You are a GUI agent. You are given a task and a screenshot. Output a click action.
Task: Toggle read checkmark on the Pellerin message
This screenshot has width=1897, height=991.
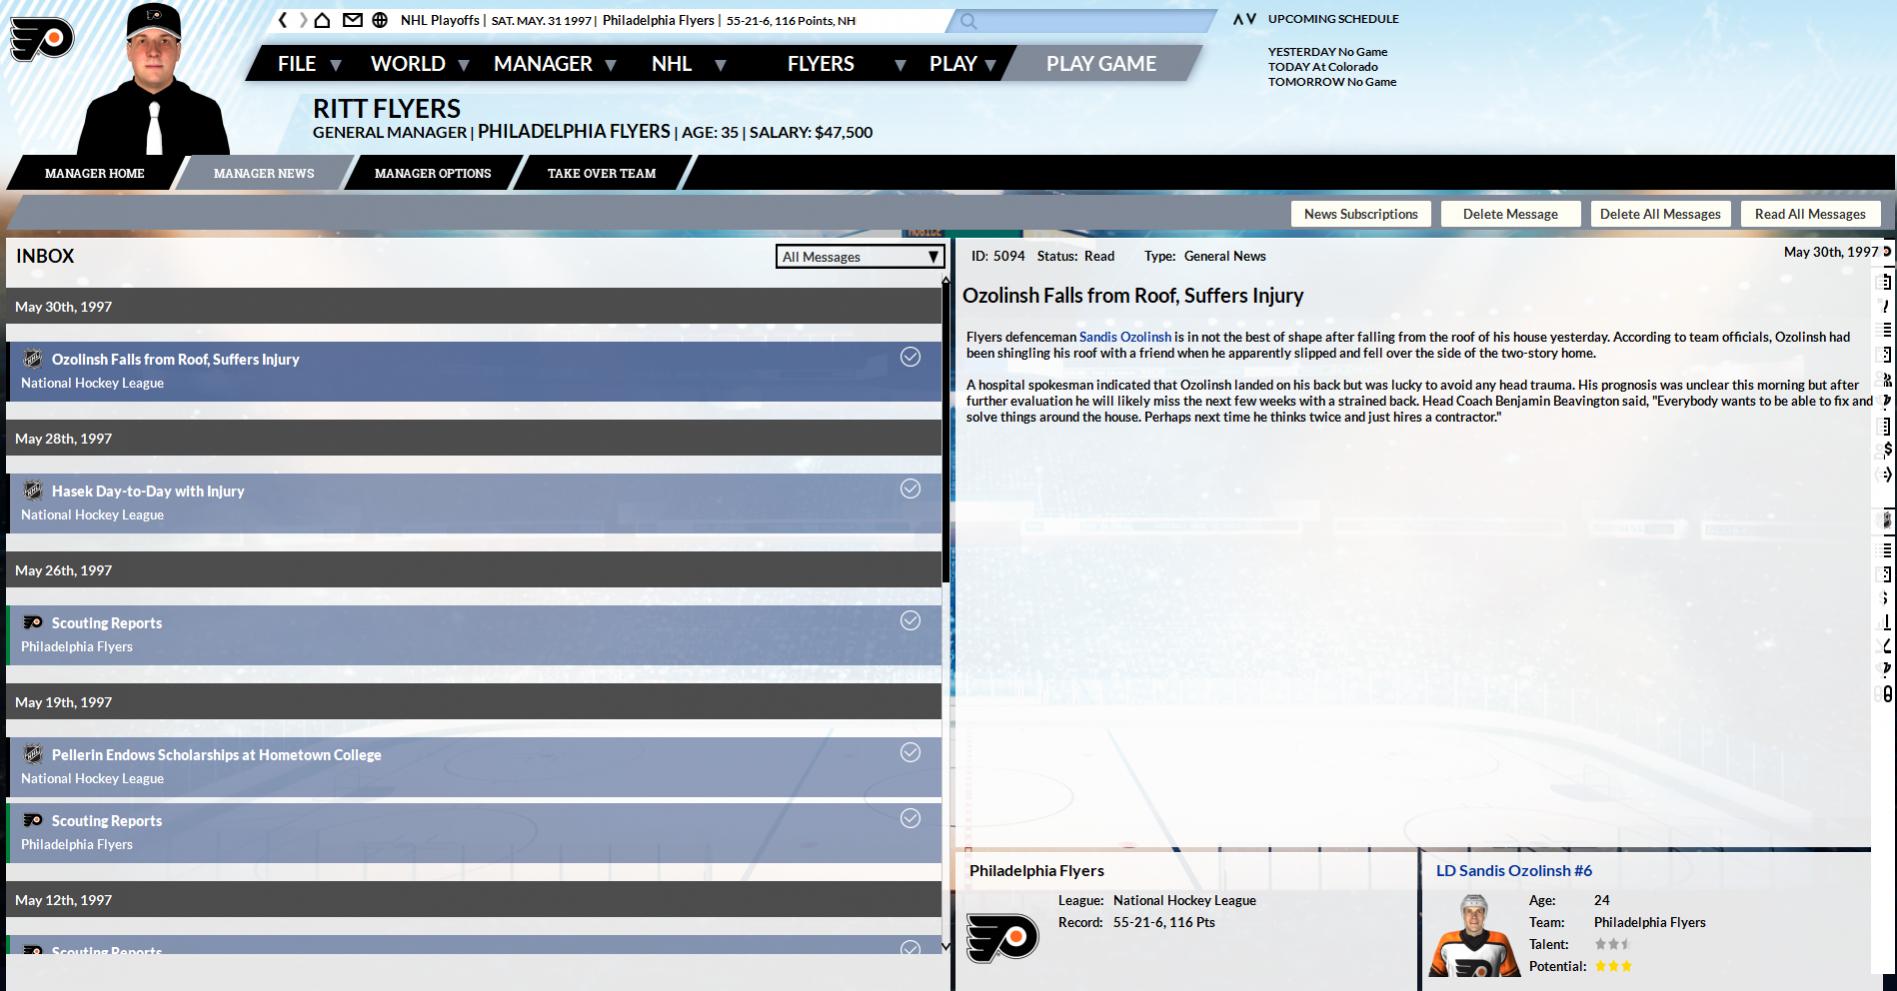click(910, 753)
